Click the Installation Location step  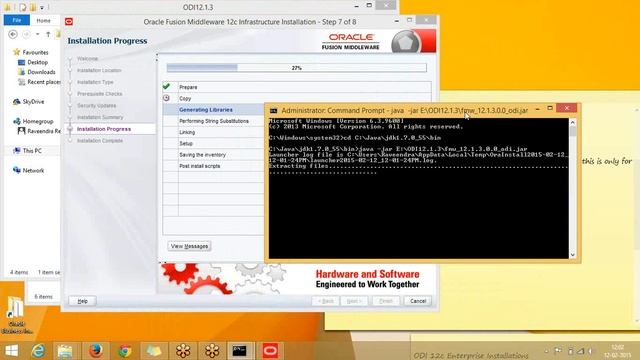tap(99, 70)
